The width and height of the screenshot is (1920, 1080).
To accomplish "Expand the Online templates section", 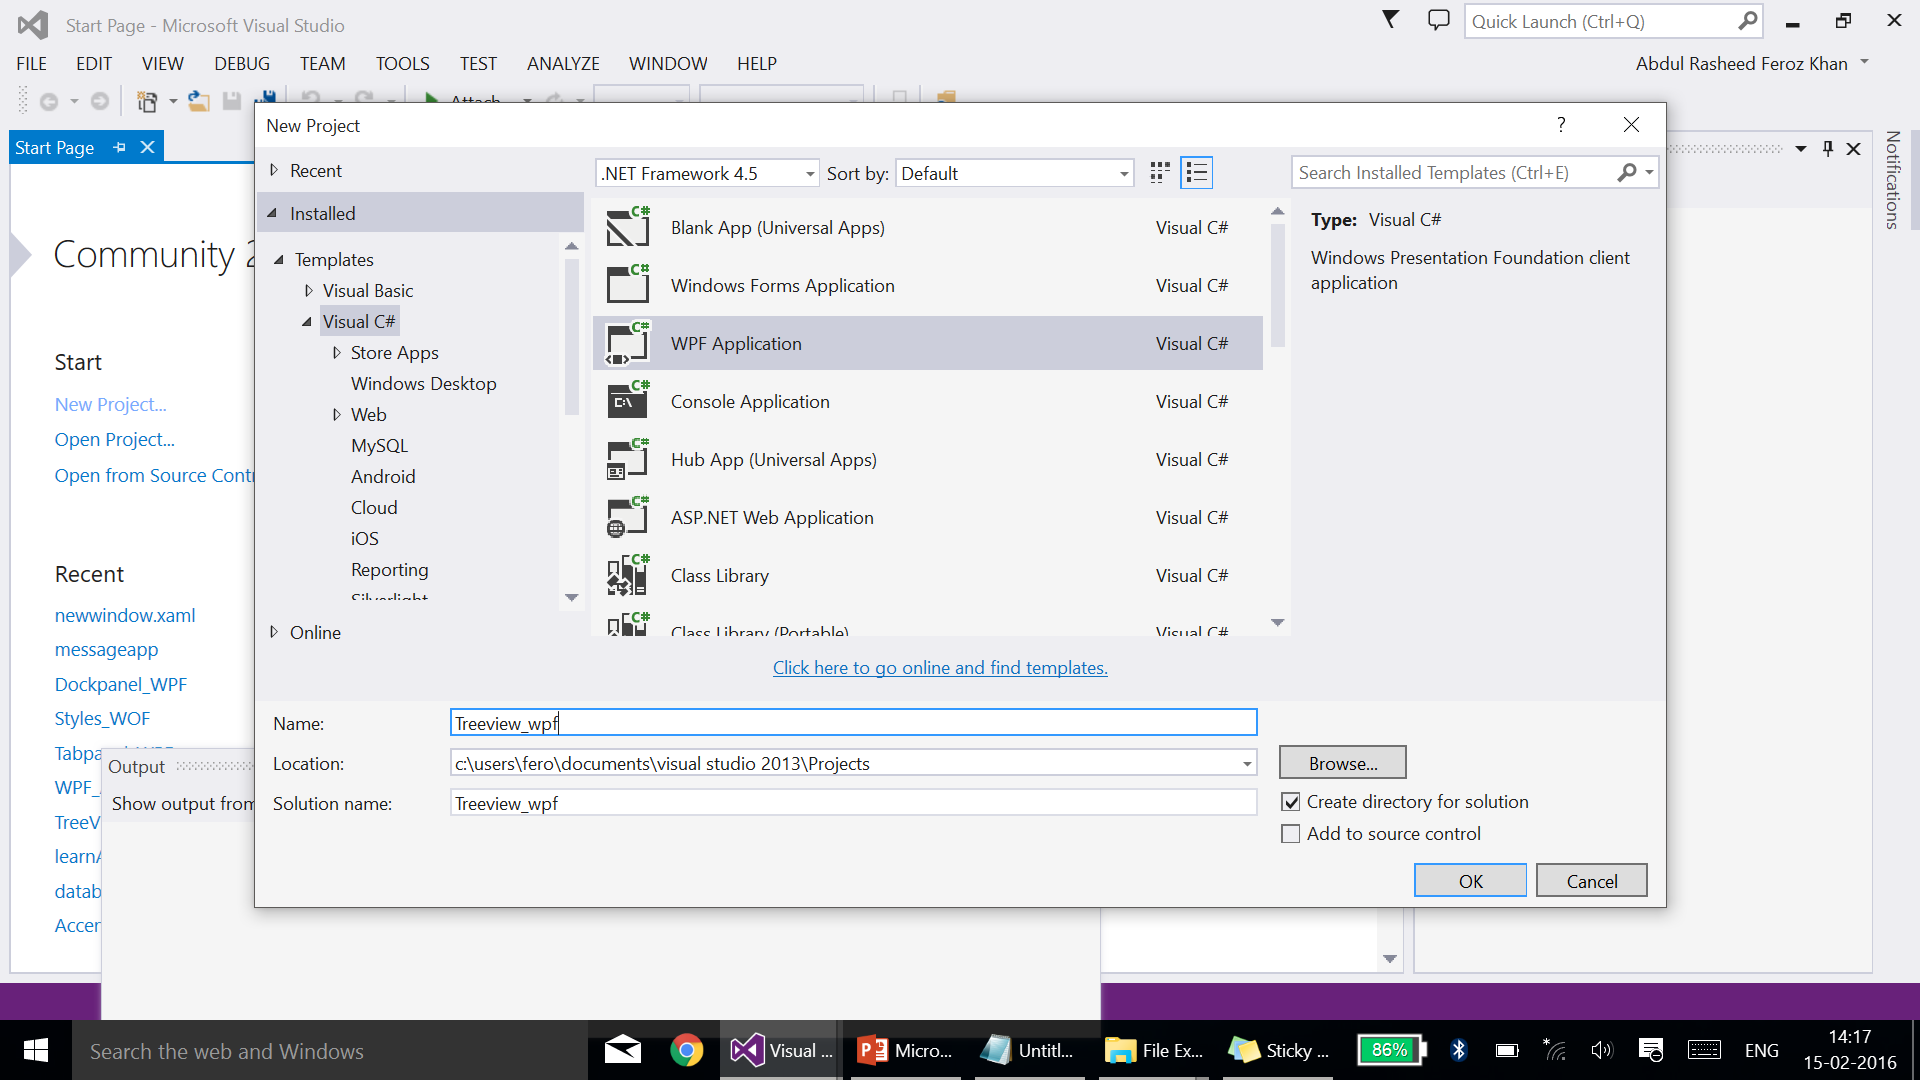I will coord(274,632).
